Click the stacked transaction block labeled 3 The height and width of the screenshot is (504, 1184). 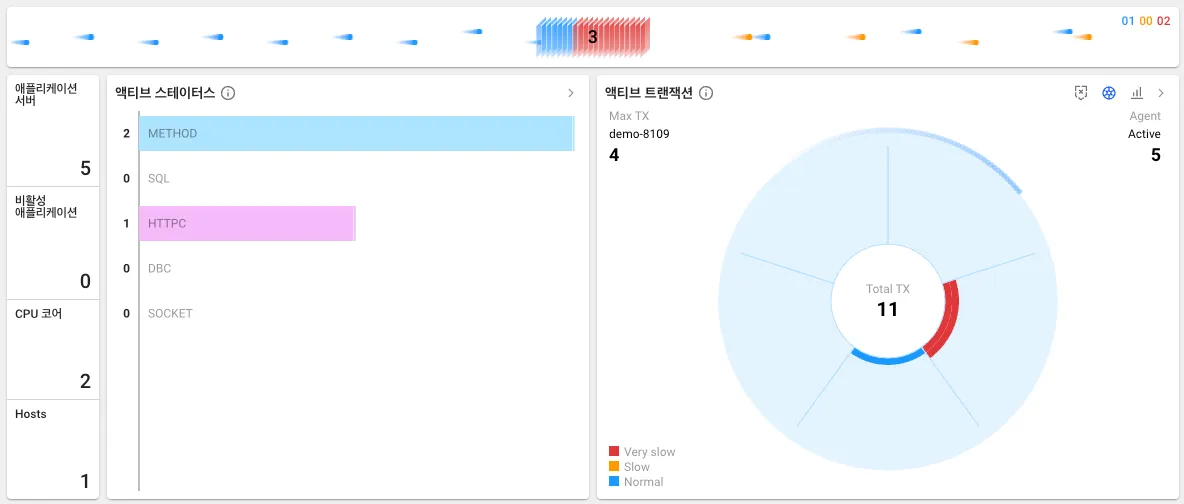pyautogui.click(x=593, y=37)
